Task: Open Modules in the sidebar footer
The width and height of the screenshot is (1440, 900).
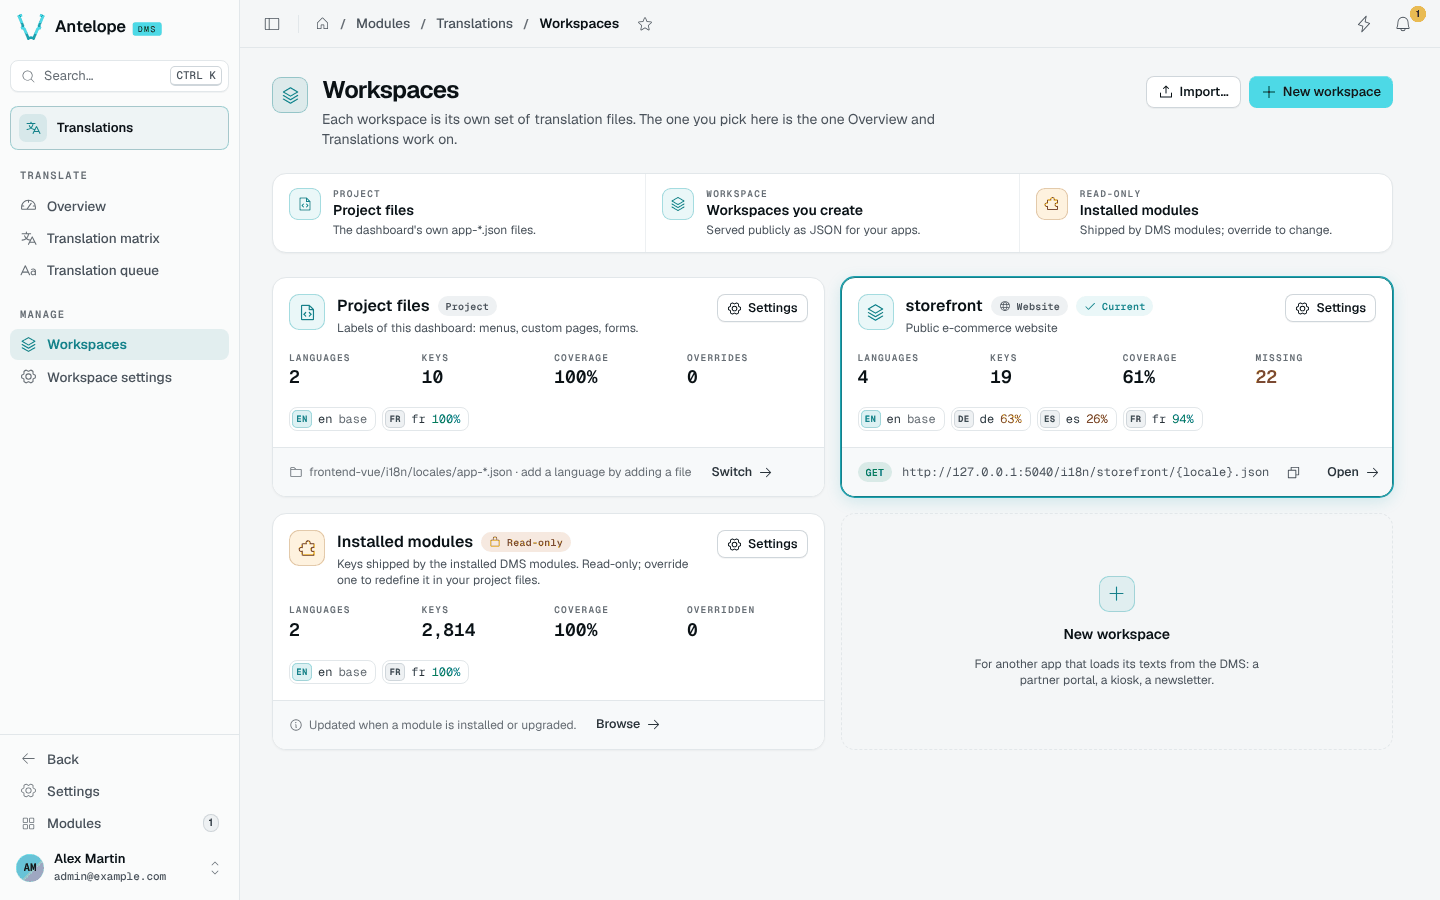Action: pyautogui.click(x=119, y=823)
